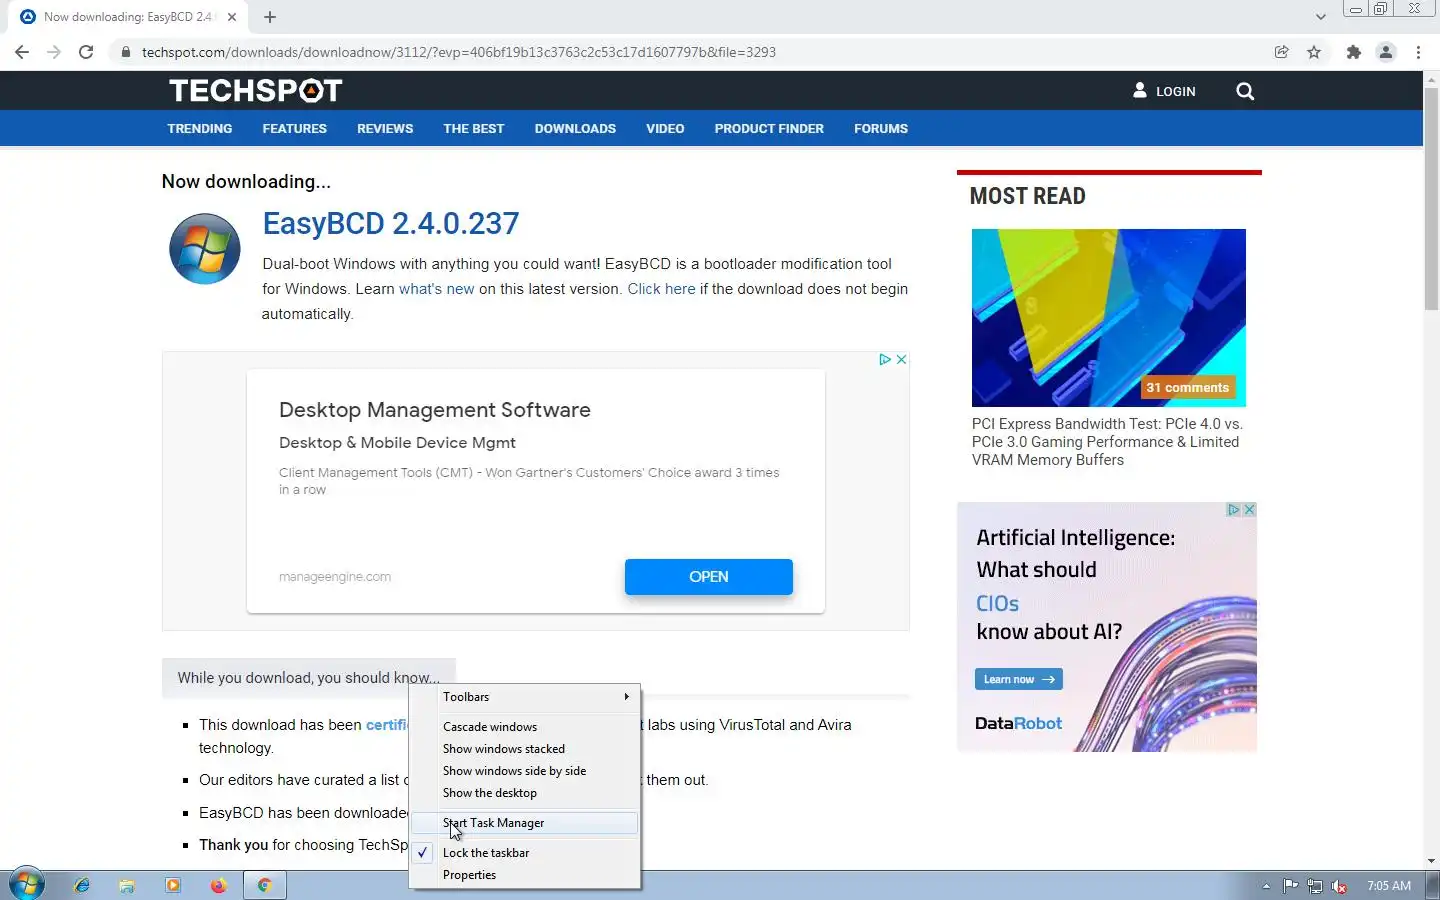
Task: Open a new tab with plus
Action: (270, 17)
